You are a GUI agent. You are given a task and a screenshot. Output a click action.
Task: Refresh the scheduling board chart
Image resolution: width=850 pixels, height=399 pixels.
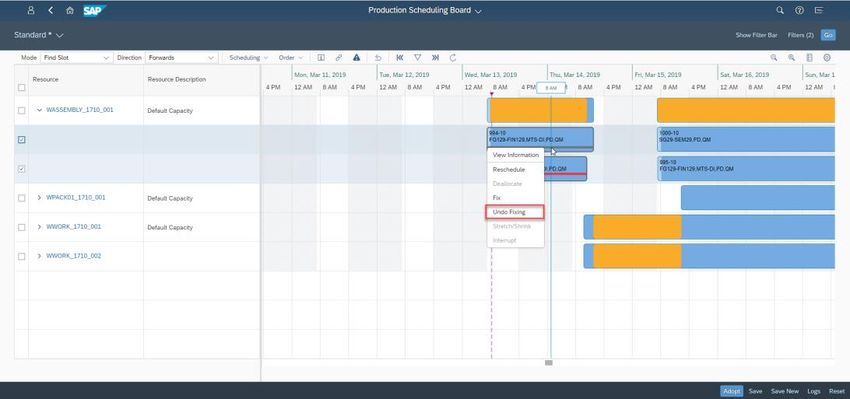click(453, 57)
